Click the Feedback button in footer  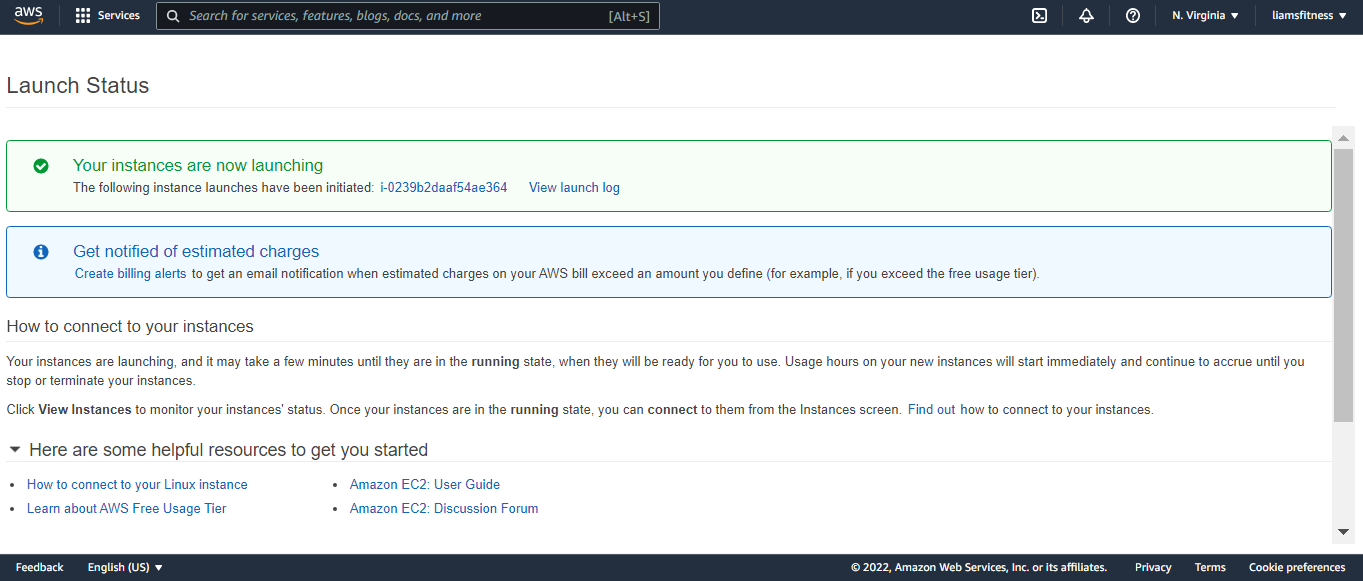click(x=39, y=567)
